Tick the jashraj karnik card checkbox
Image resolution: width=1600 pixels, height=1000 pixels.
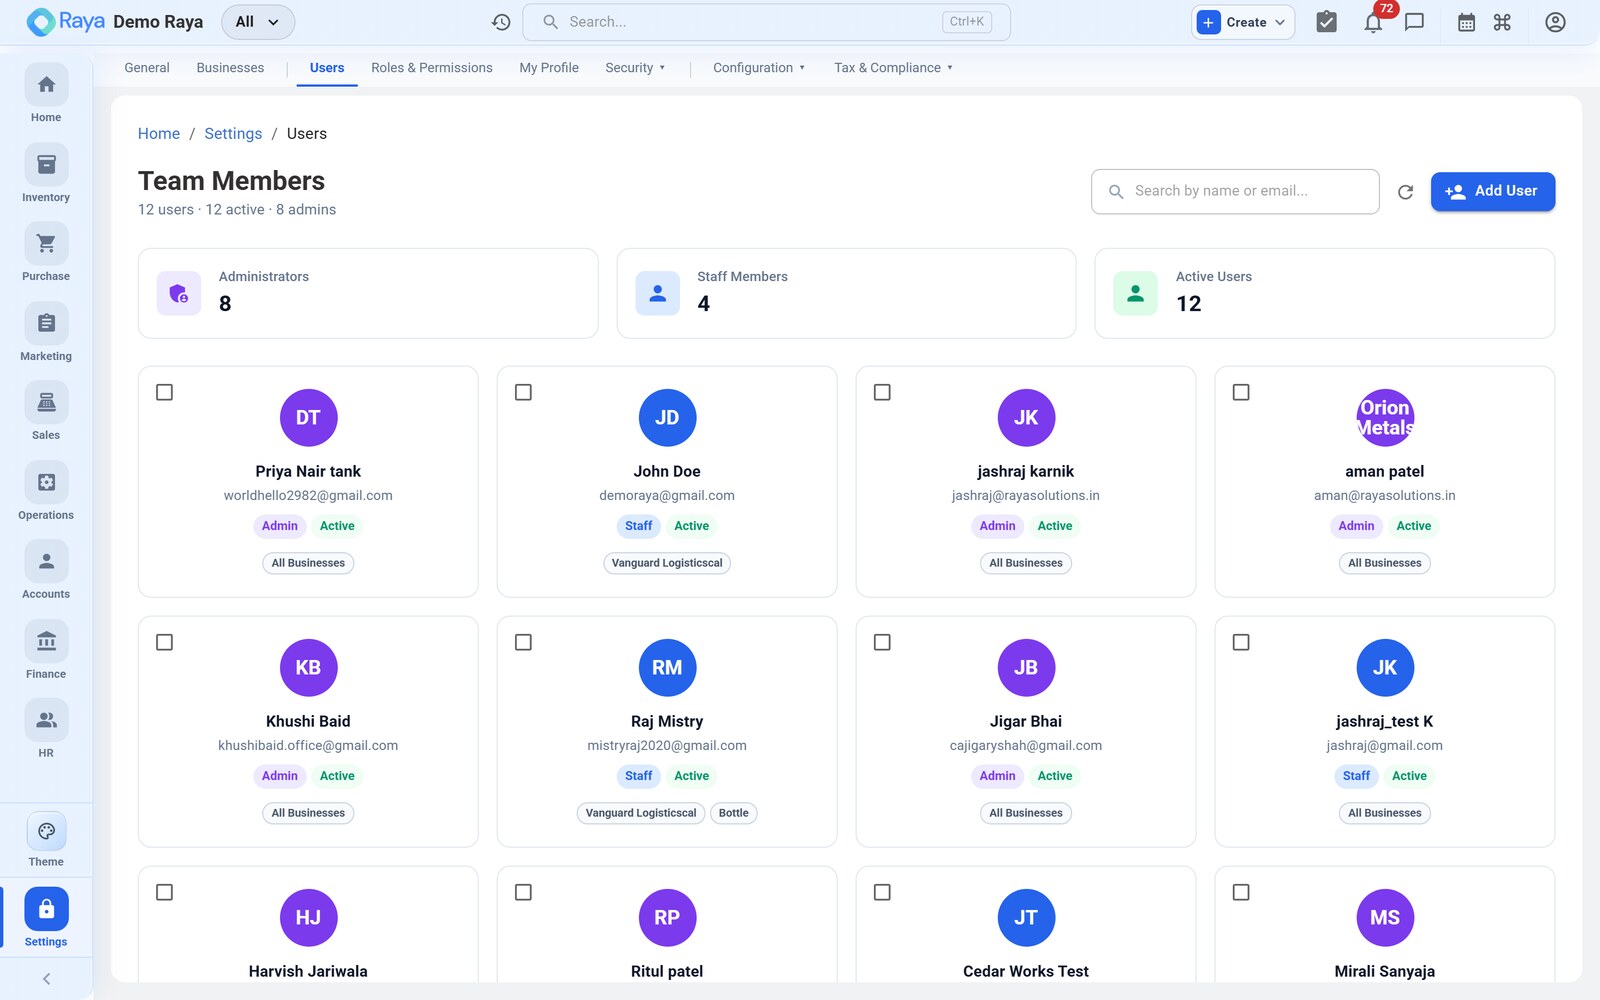pos(882,393)
